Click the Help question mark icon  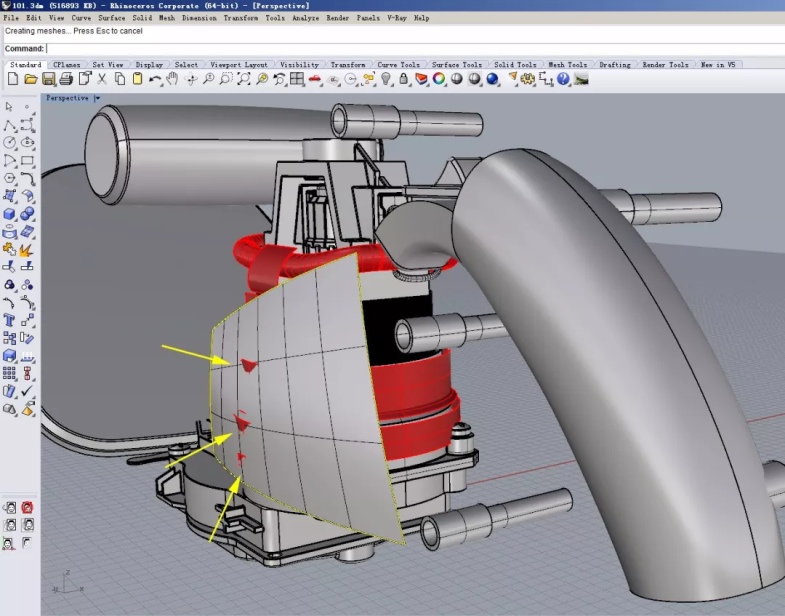563,79
